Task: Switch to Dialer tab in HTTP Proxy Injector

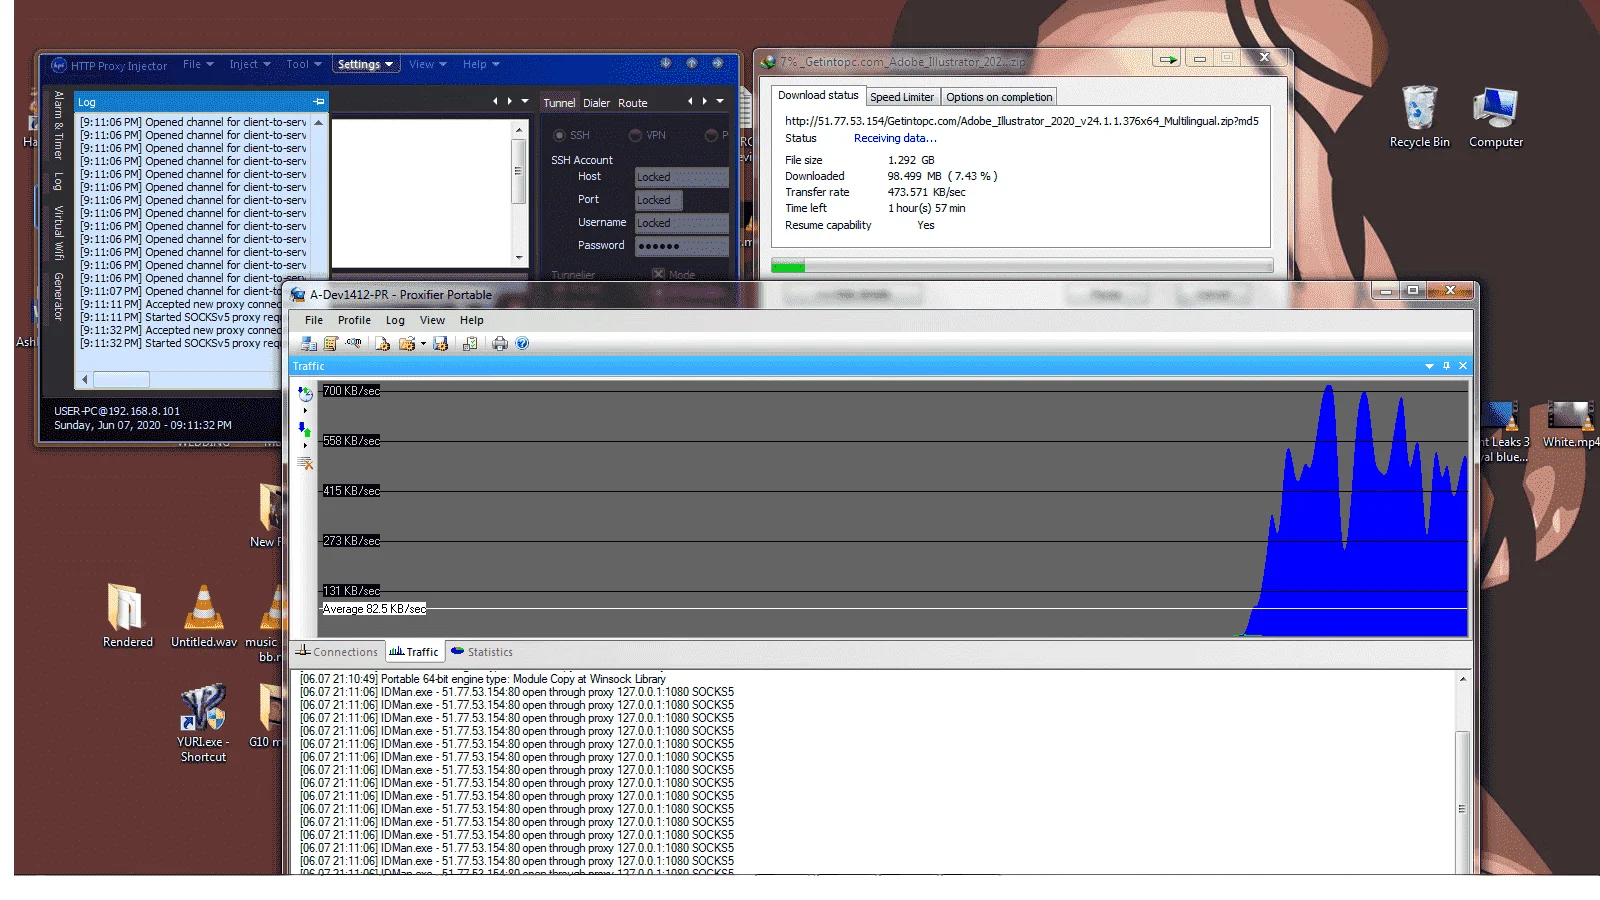Action: click(x=597, y=103)
